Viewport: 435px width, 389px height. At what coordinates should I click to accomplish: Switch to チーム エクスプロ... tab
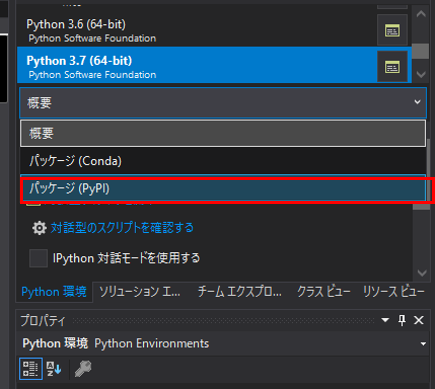tap(240, 292)
